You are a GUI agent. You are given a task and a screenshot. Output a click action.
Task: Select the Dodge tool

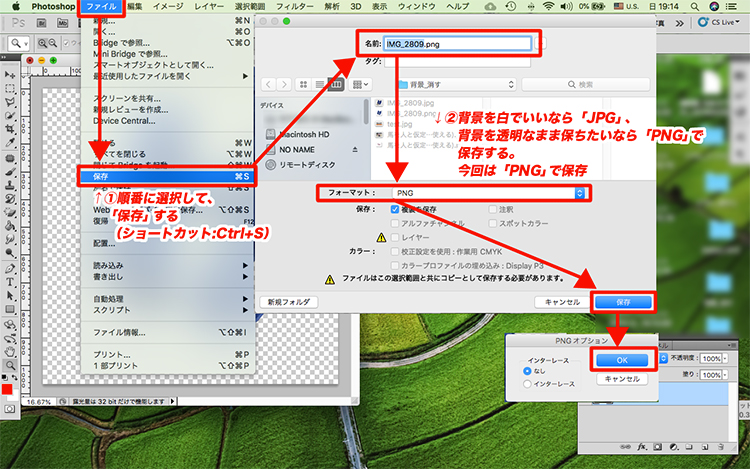pyautogui.click(x=10, y=252)
